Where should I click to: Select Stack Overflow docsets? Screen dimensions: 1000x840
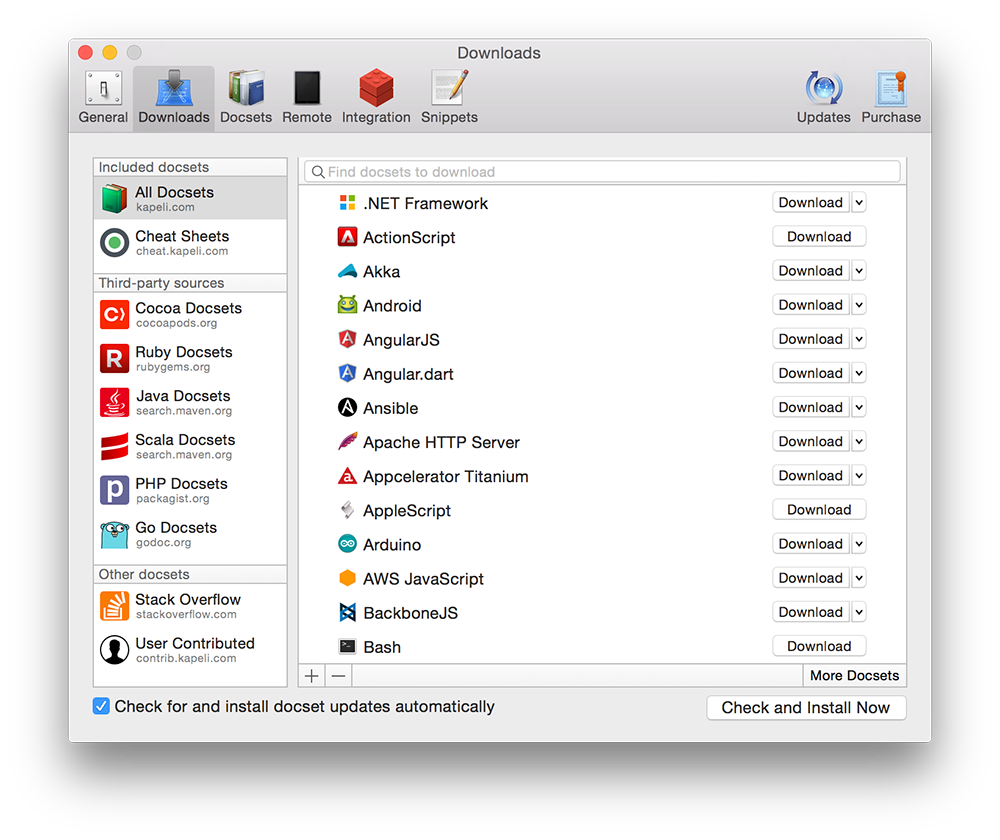click(x=190, y=606)
